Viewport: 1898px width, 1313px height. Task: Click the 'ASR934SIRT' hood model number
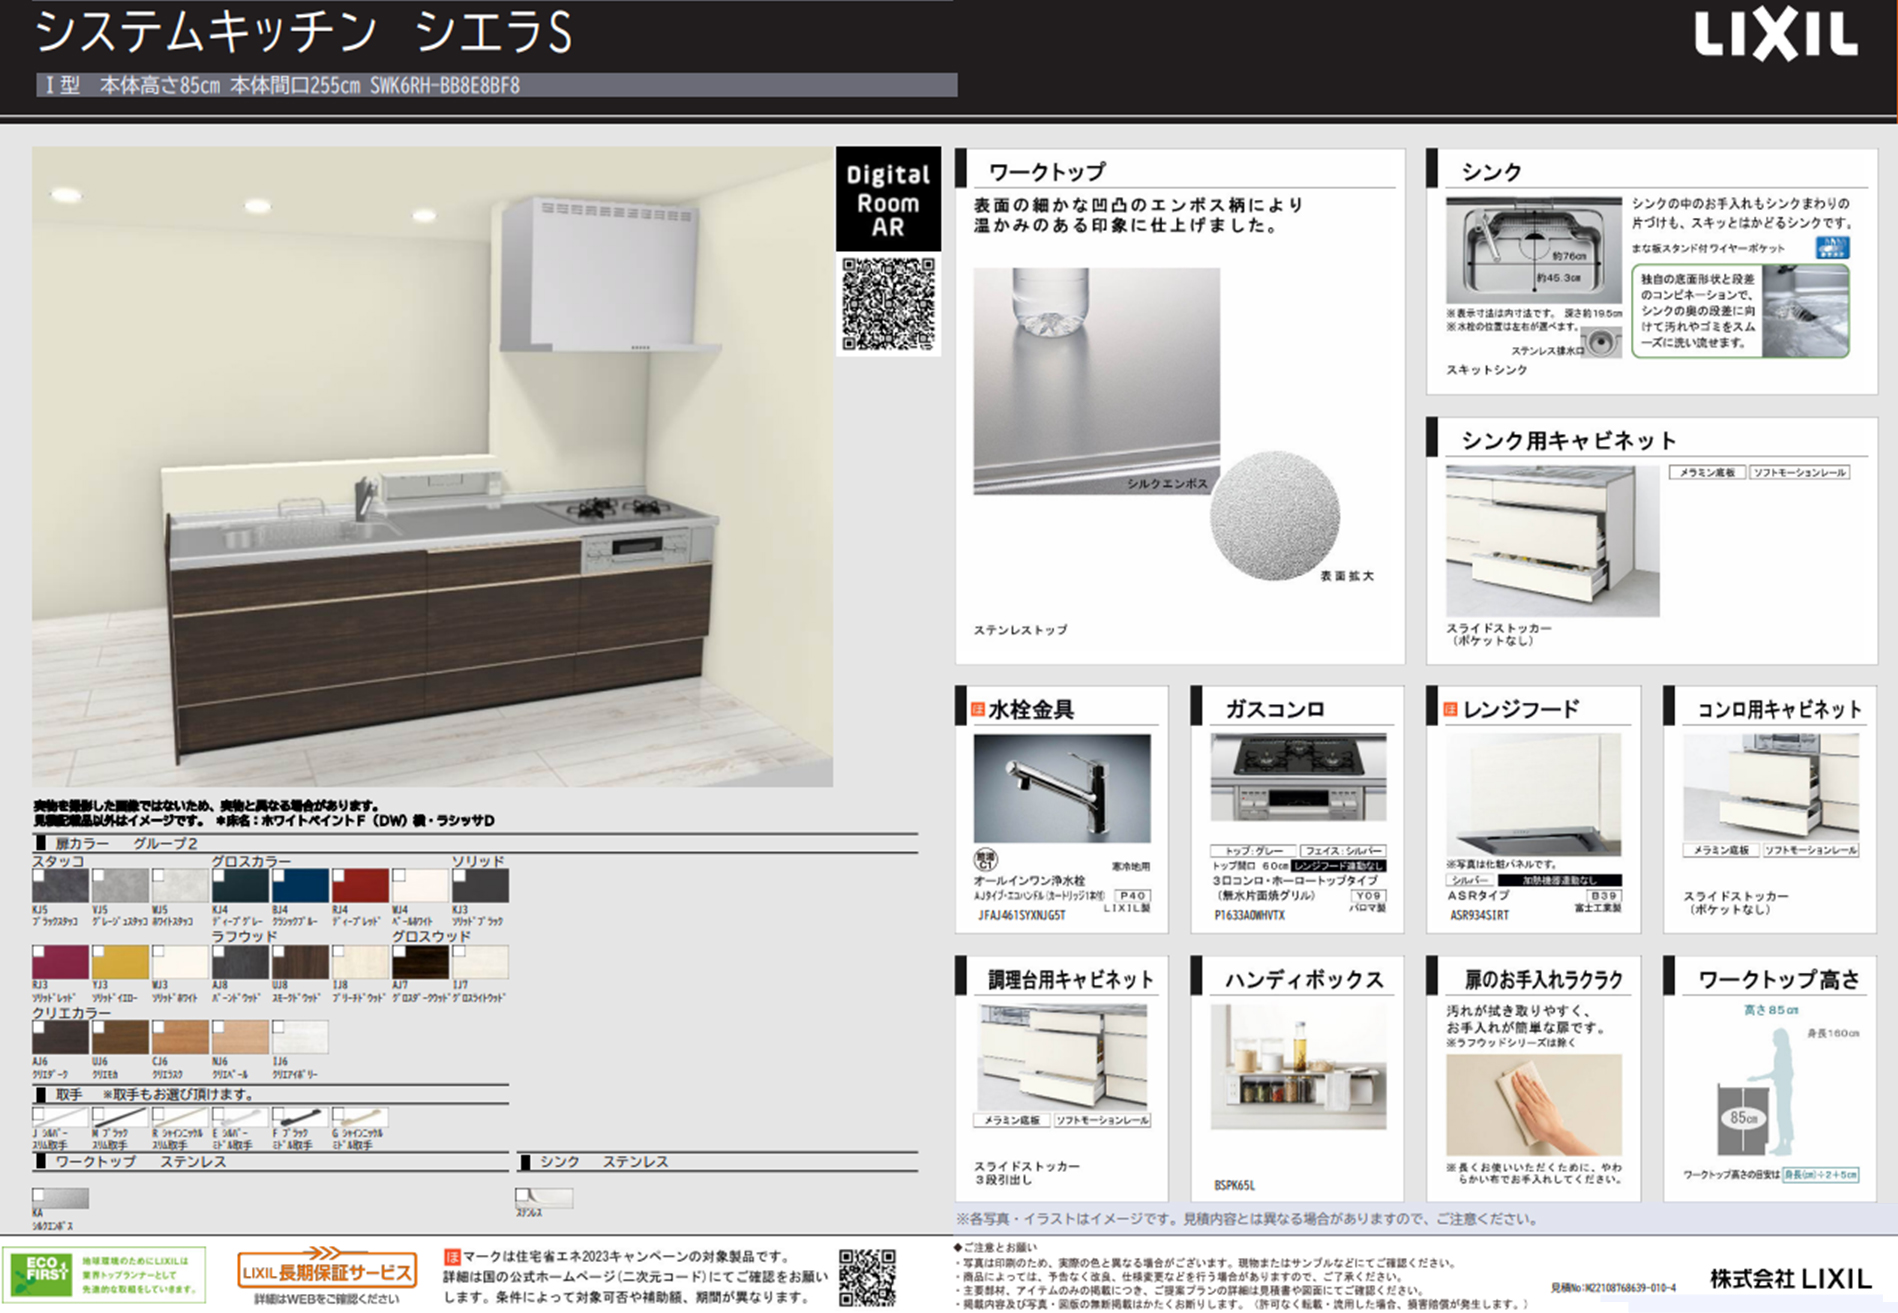click(x=1479, y=915)
